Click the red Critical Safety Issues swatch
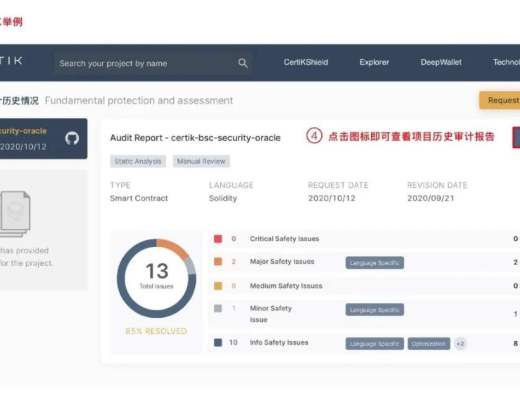The width and height of the screenshot is (520, 400). [218, 239]
